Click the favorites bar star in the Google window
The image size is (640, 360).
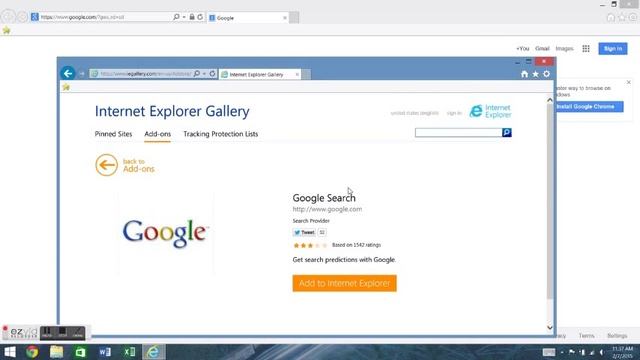[x=7, y=30]
